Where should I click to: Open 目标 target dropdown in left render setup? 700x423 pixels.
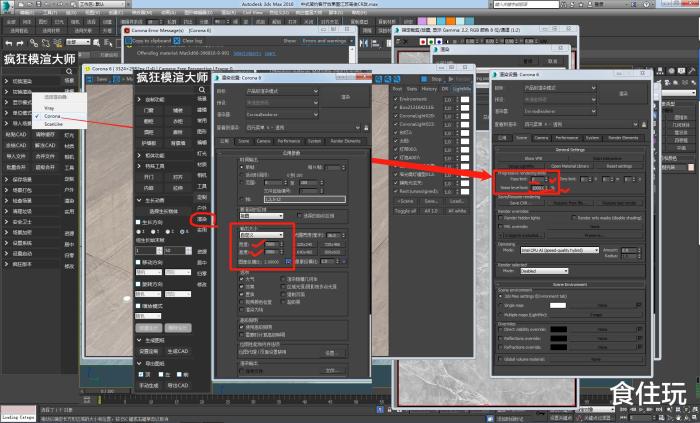point(282,91)
